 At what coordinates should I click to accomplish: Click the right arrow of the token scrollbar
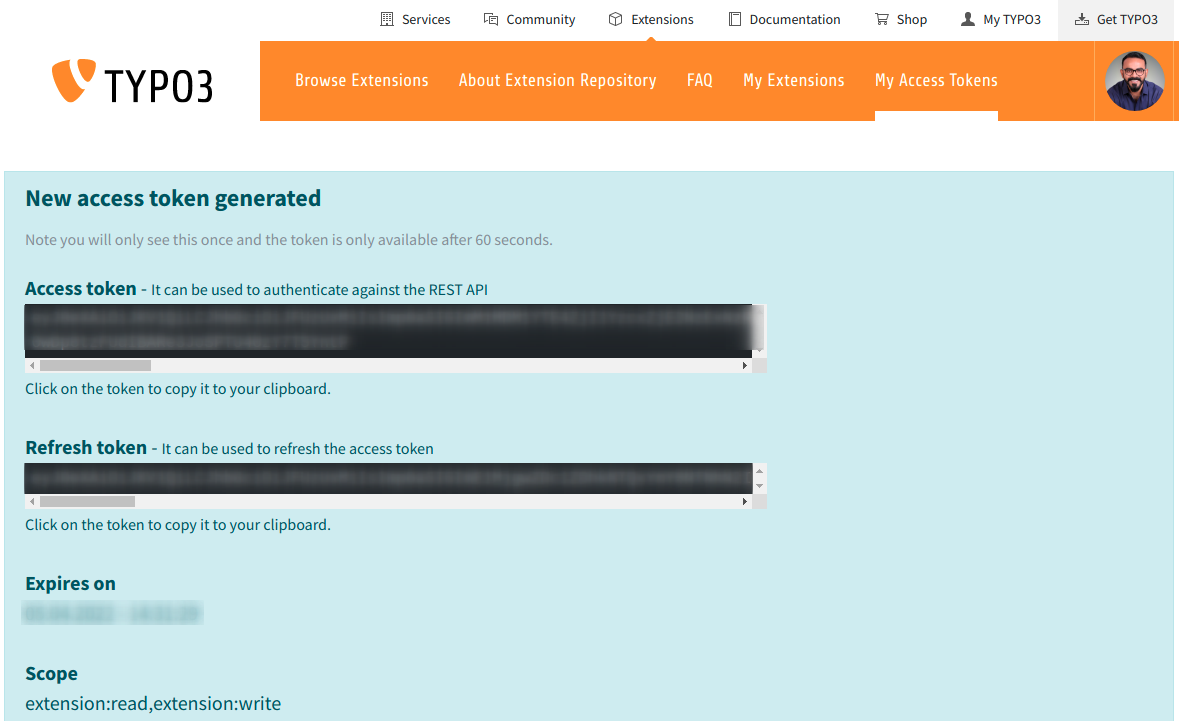(x=744, y=366)
